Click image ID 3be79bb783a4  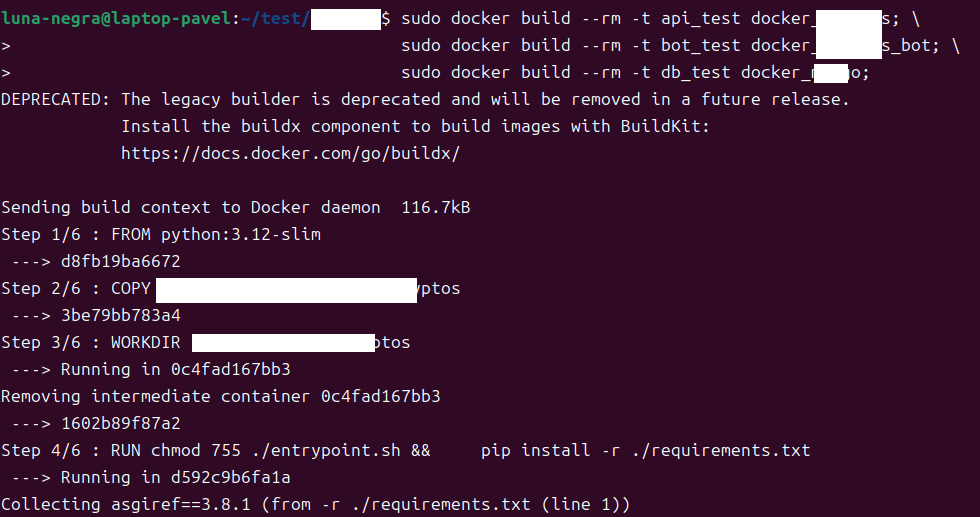[x=120, y=315]
